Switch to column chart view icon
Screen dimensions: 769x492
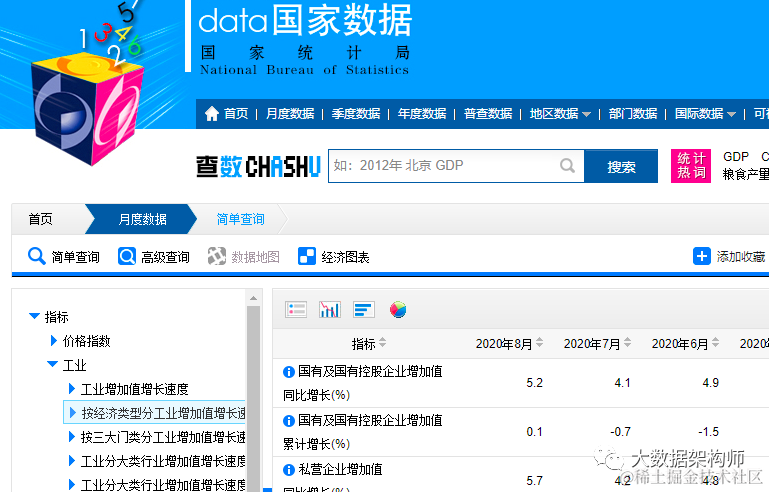click(x=330, y=310)
